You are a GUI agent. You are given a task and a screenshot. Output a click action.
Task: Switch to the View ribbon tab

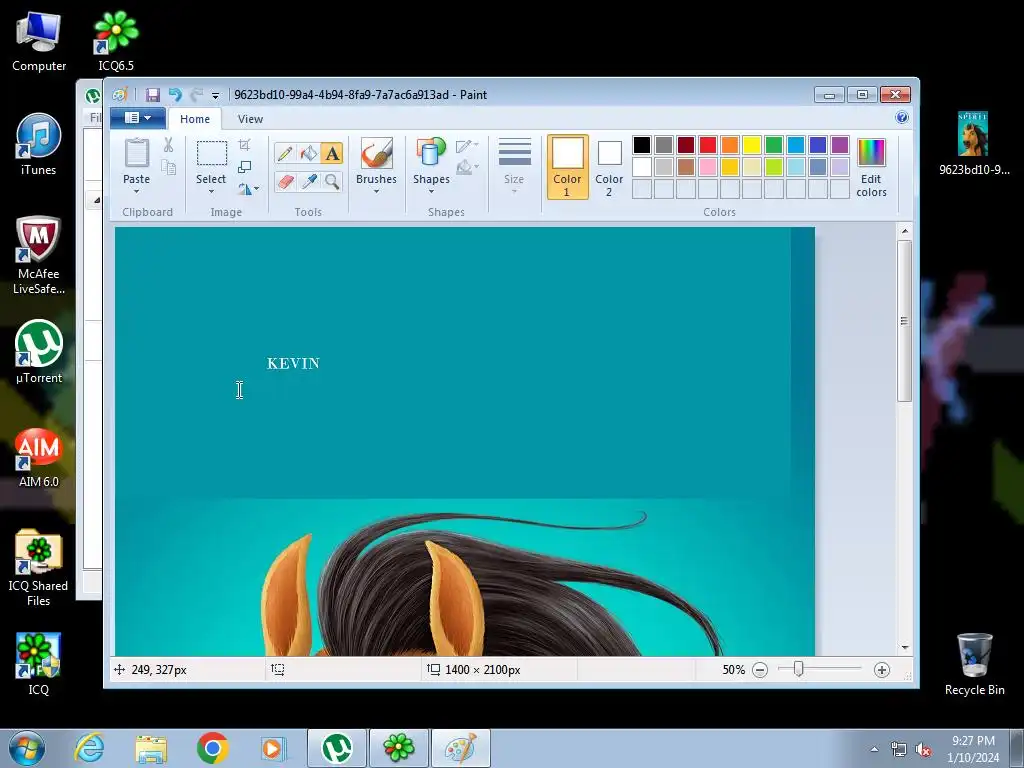coord(250,119)
